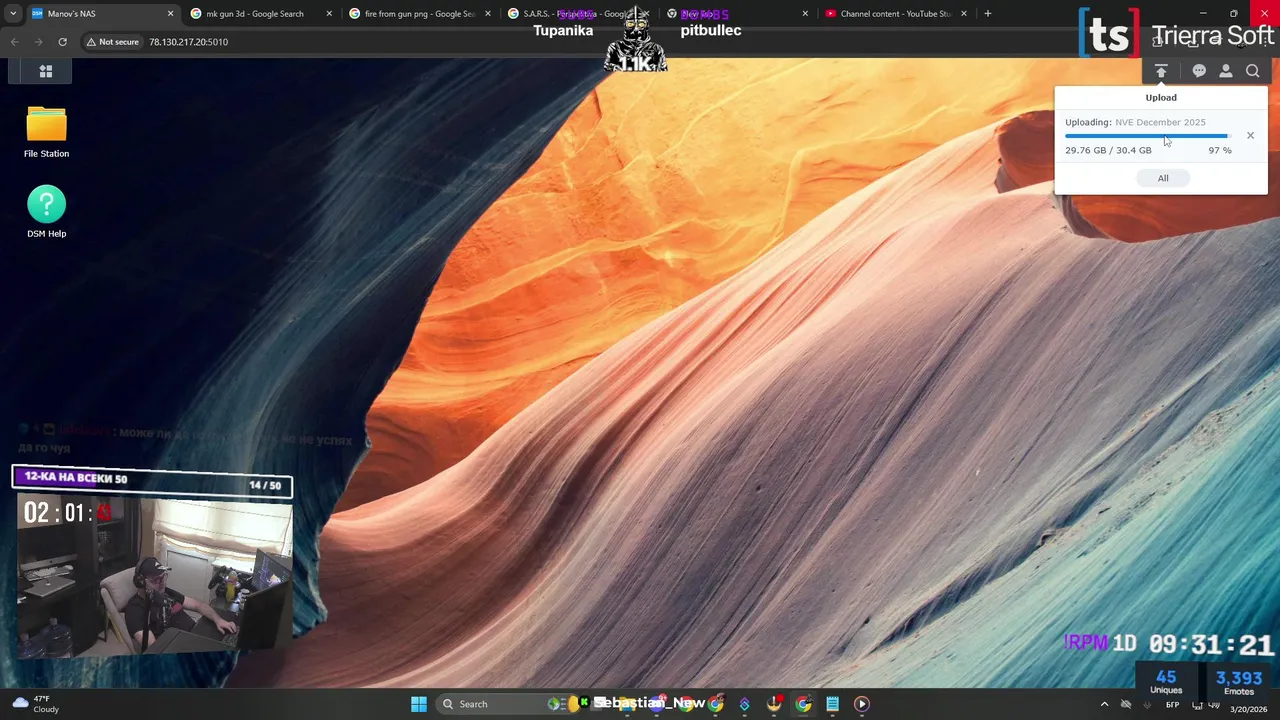Image resolution: width=1280 pixels, height=720 pixels.
Task: Cancel the NVE December 2025 upload
Action: 1250,135
